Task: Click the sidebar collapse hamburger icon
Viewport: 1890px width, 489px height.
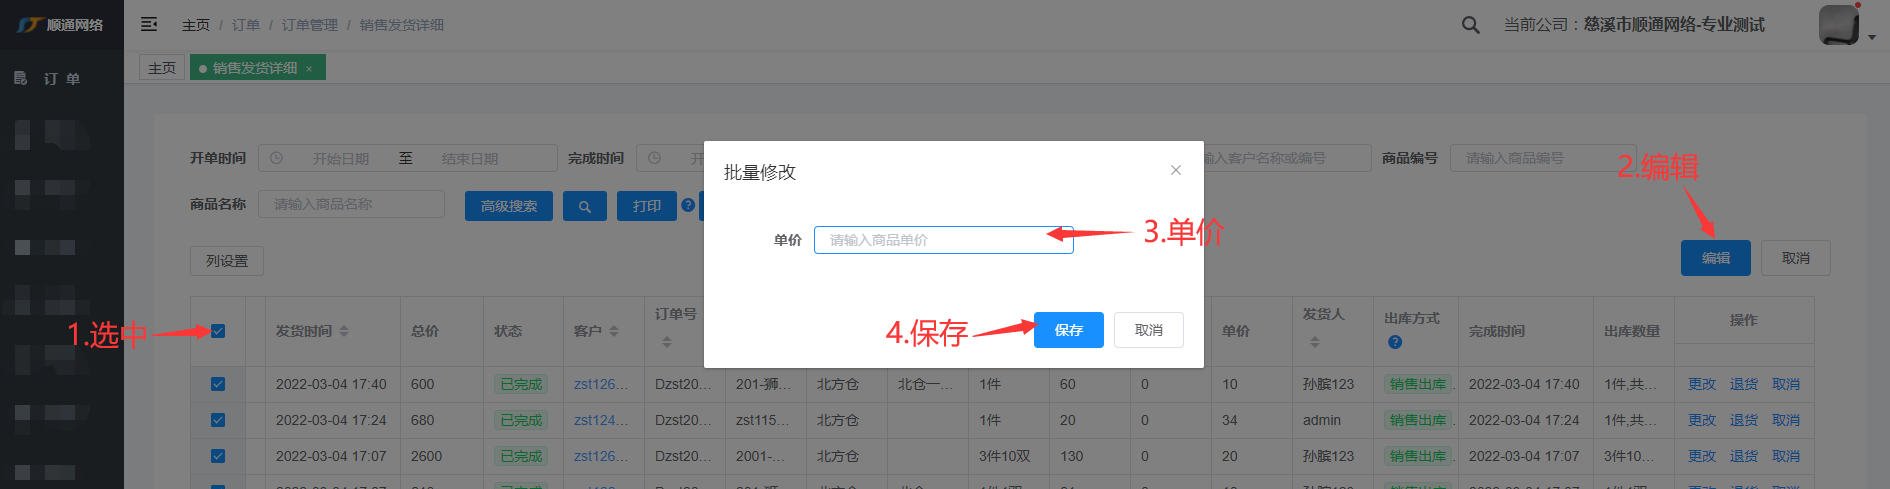Action: point(149,24)
